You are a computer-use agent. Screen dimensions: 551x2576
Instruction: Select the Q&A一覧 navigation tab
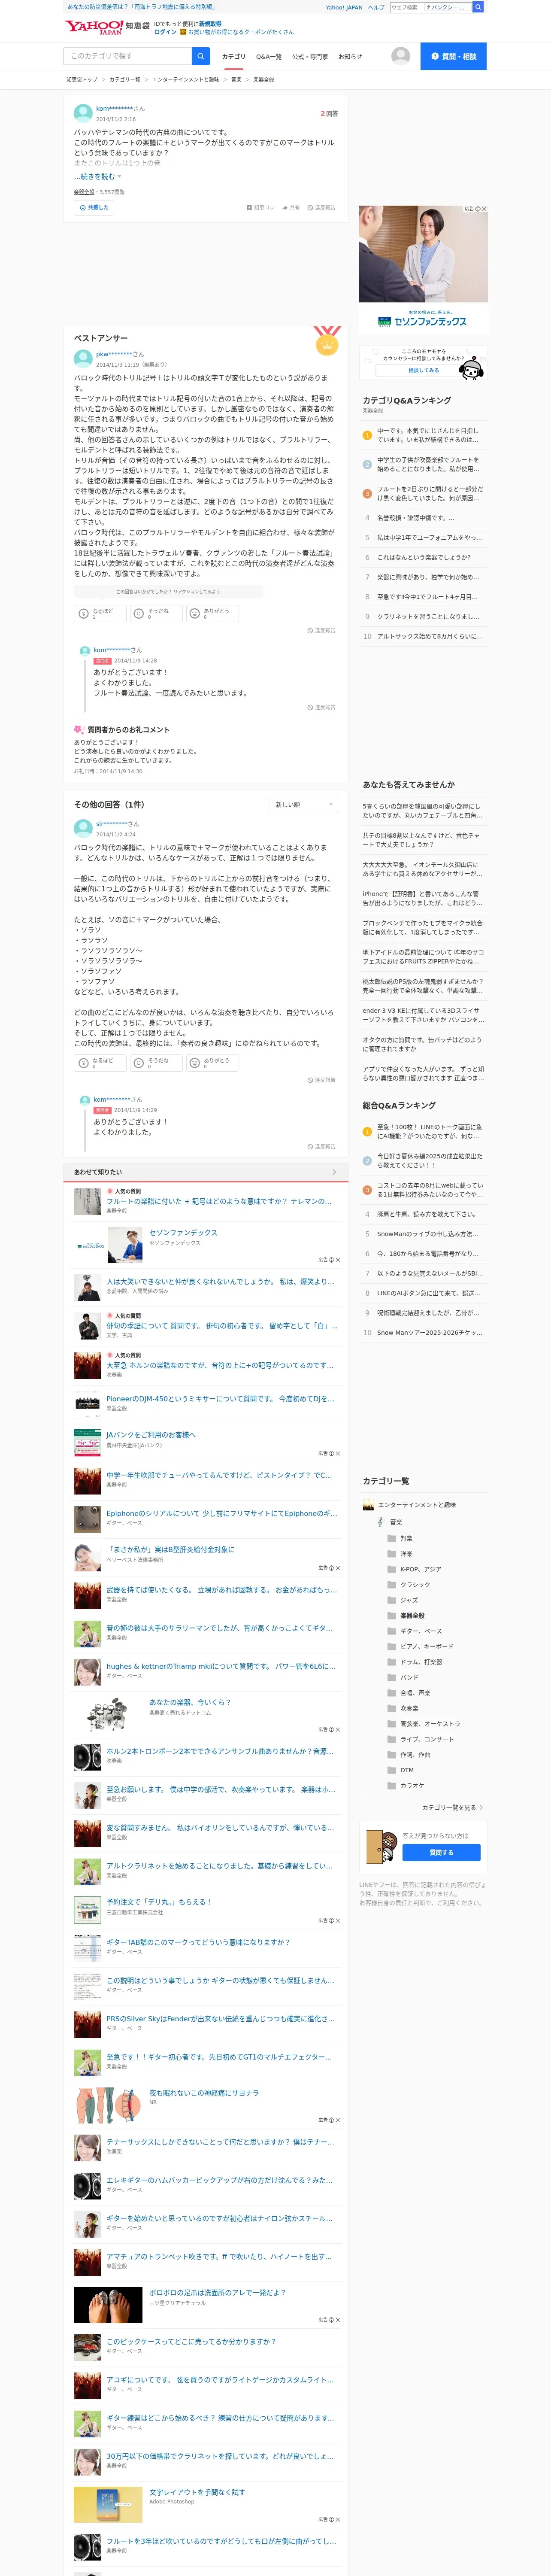268,57
